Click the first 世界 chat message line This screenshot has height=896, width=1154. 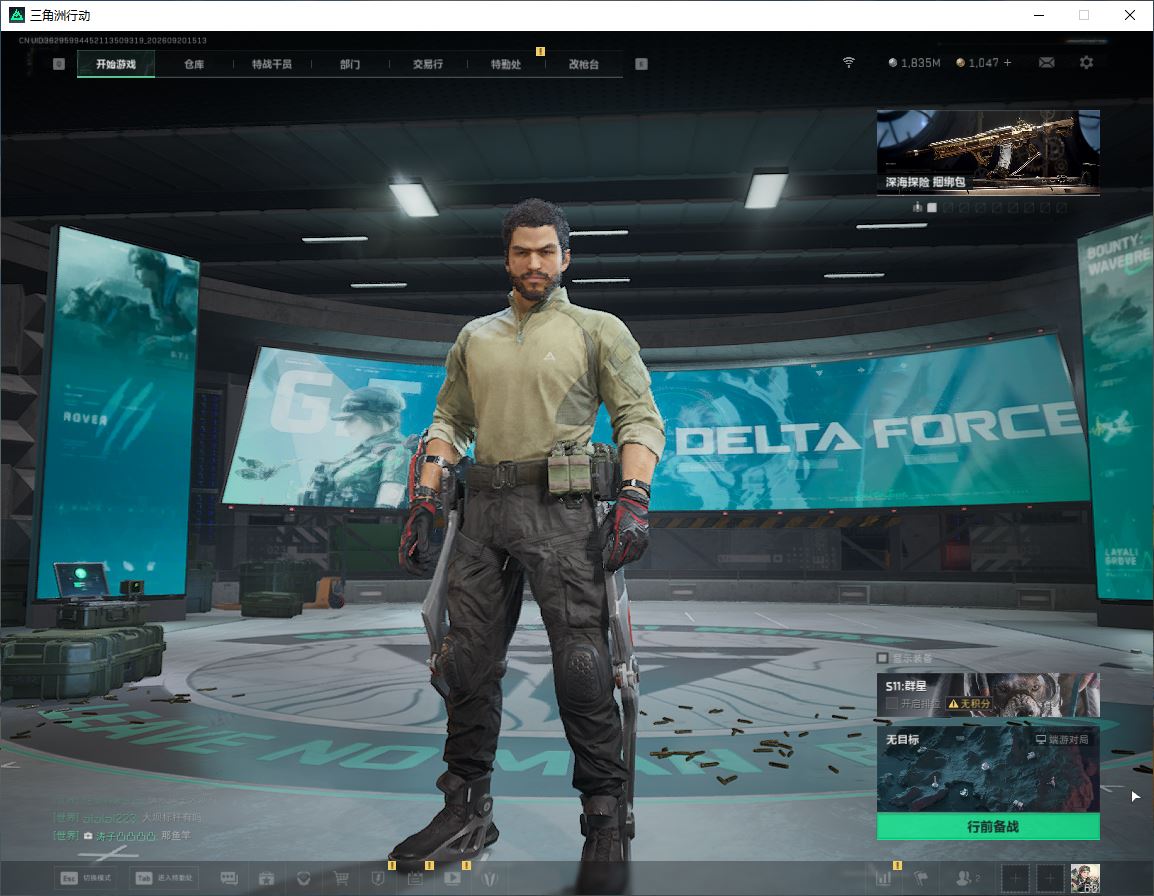pos(127,817)
